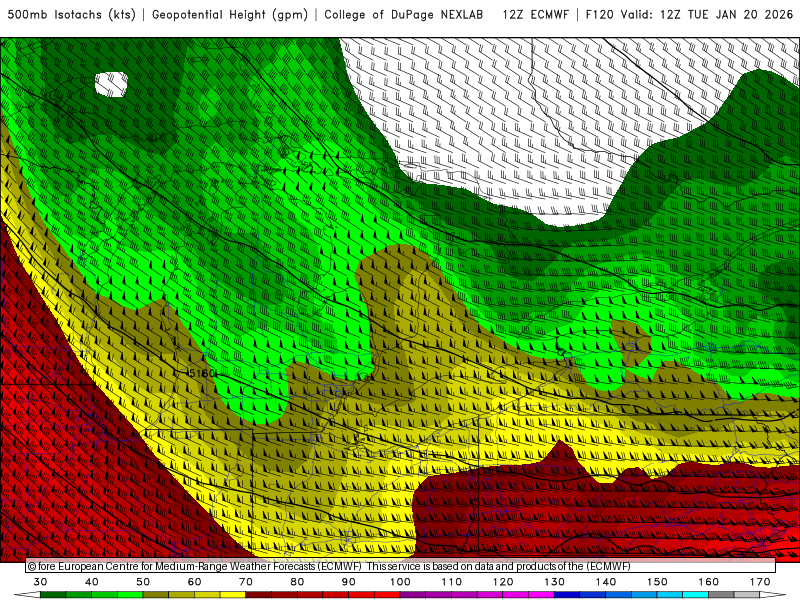
Task: Click the '170' legend value
Action: click(x=760, y=582)
